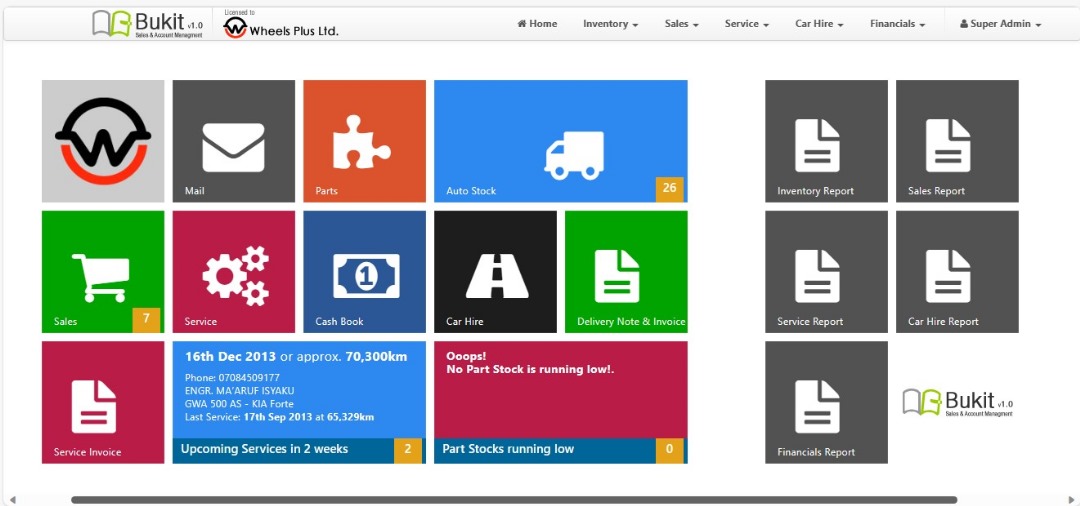Click the Parts puzzle piece tile
Screen dimensions: 1080x506
click(x=364, y=142)
